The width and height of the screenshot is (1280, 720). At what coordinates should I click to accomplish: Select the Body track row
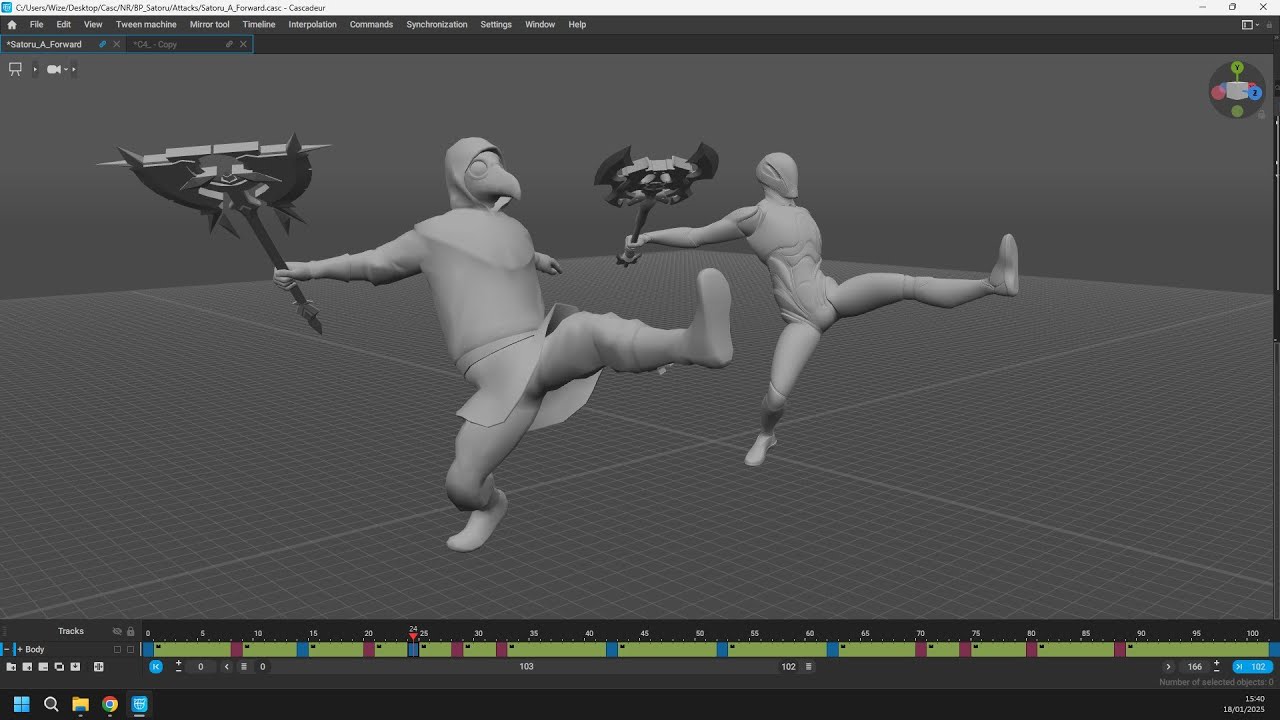[x=70, y=650]
